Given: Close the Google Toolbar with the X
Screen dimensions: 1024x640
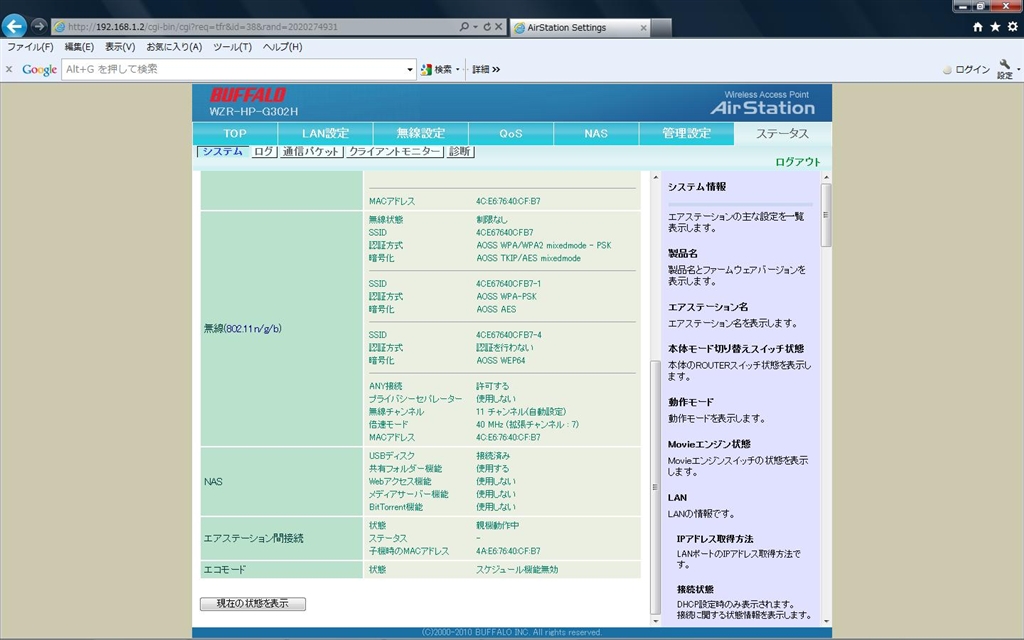Looking at the screenshot, I should click(x=9, y=69).
